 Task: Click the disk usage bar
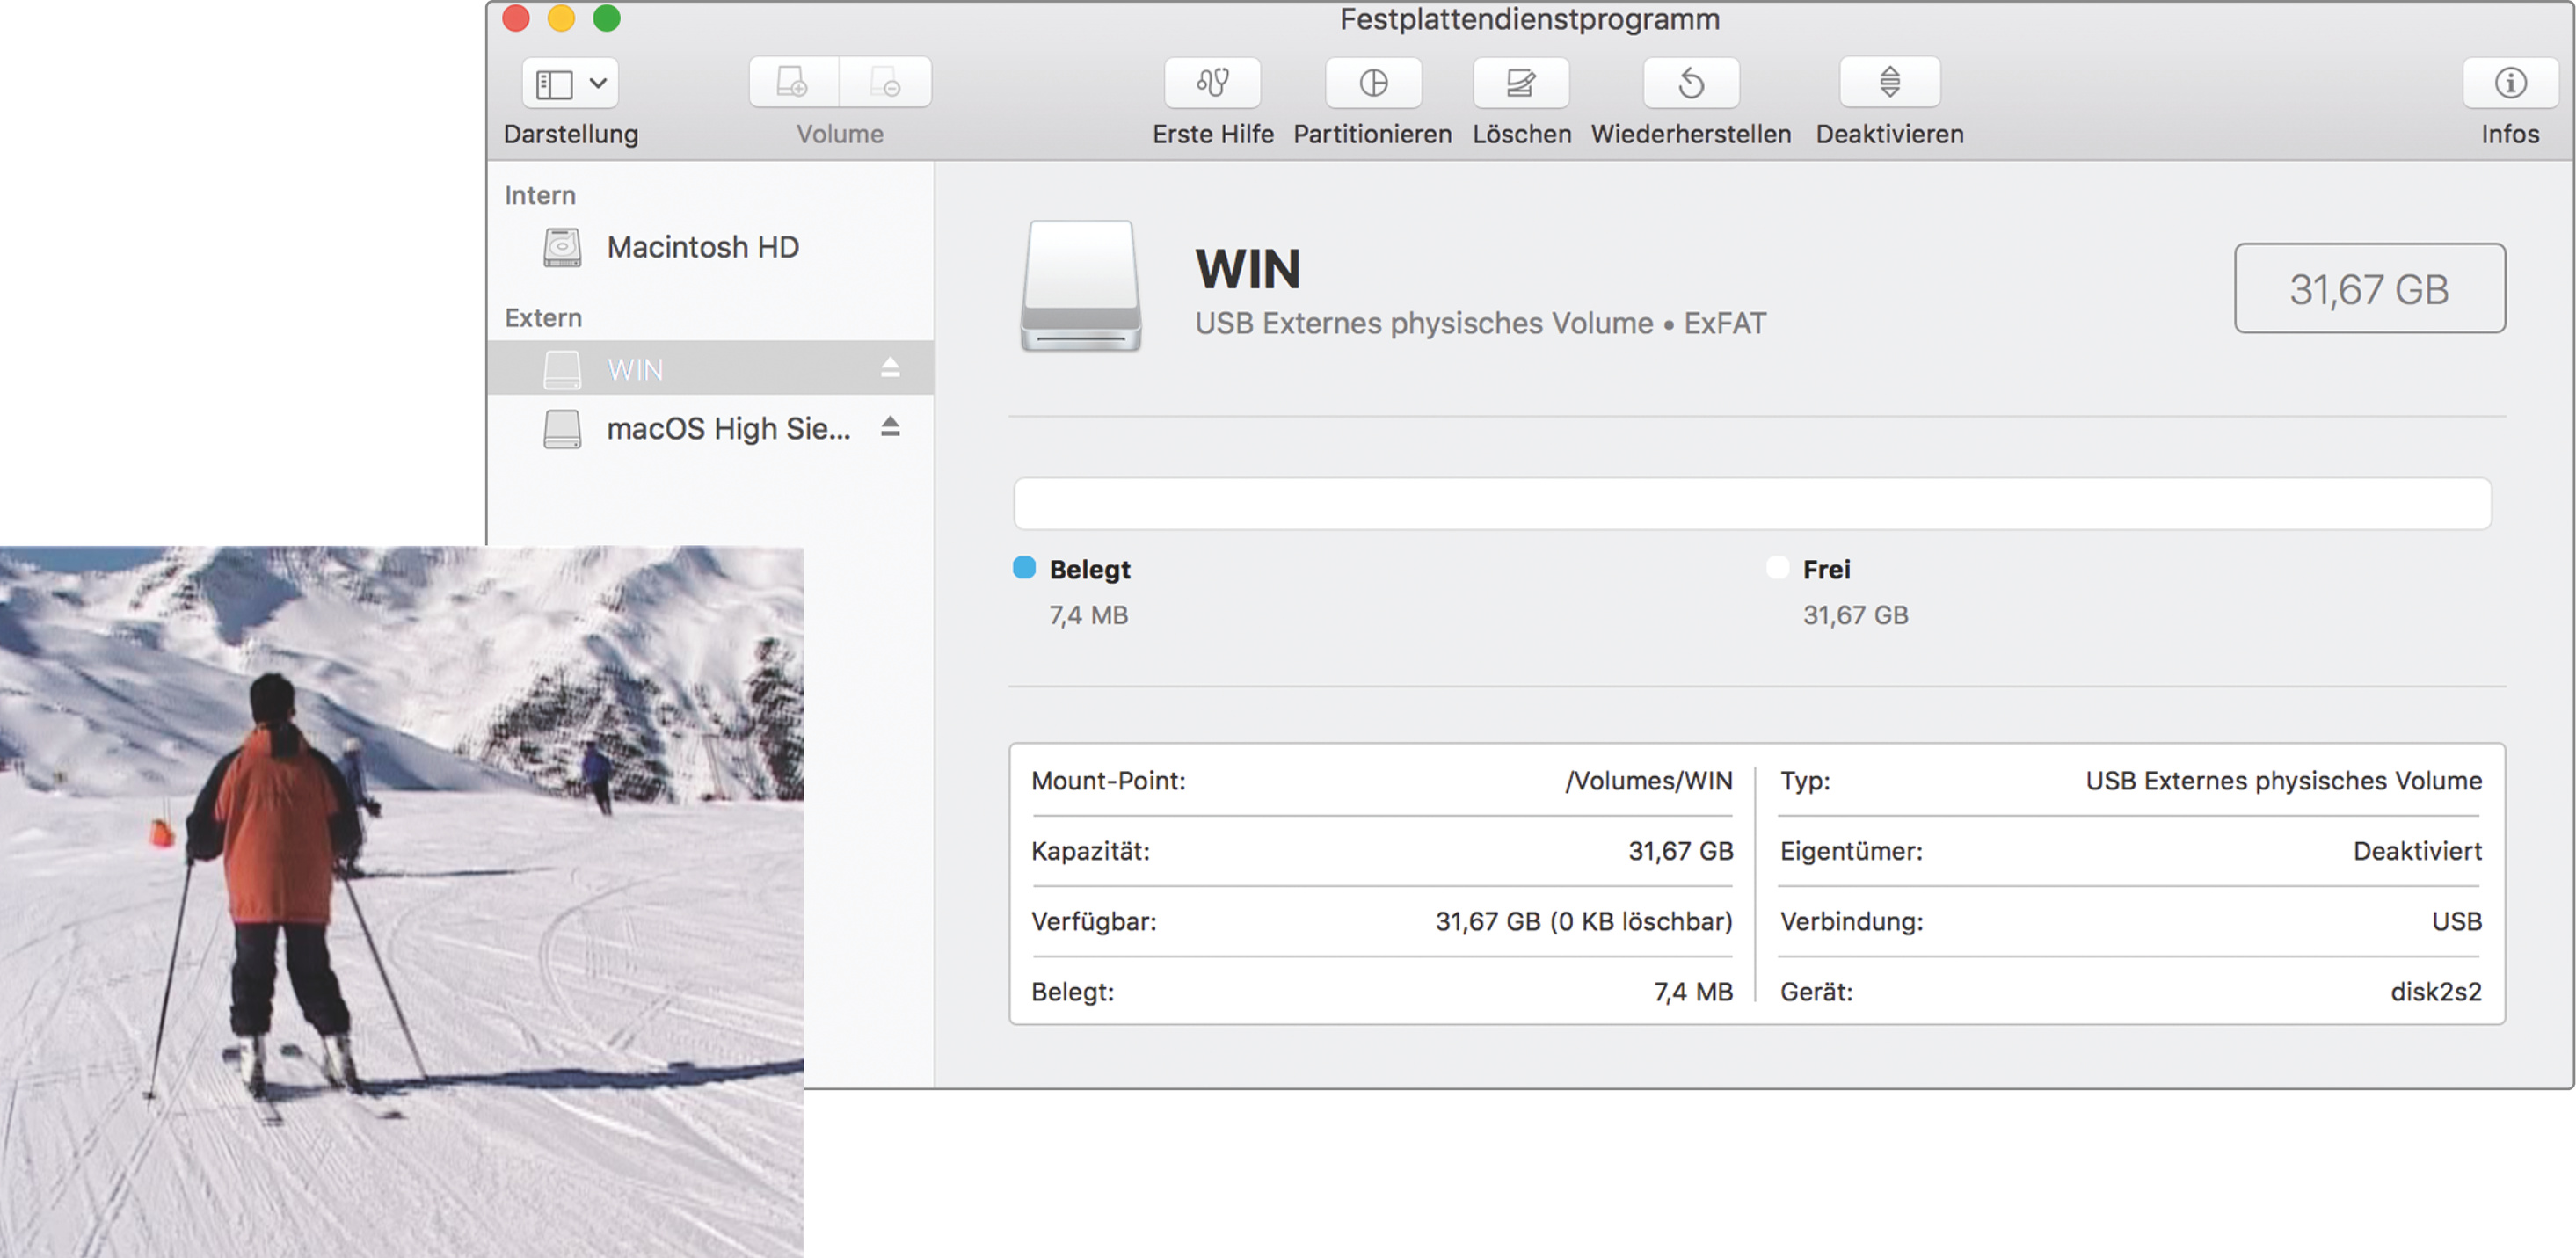point(1752,503)
